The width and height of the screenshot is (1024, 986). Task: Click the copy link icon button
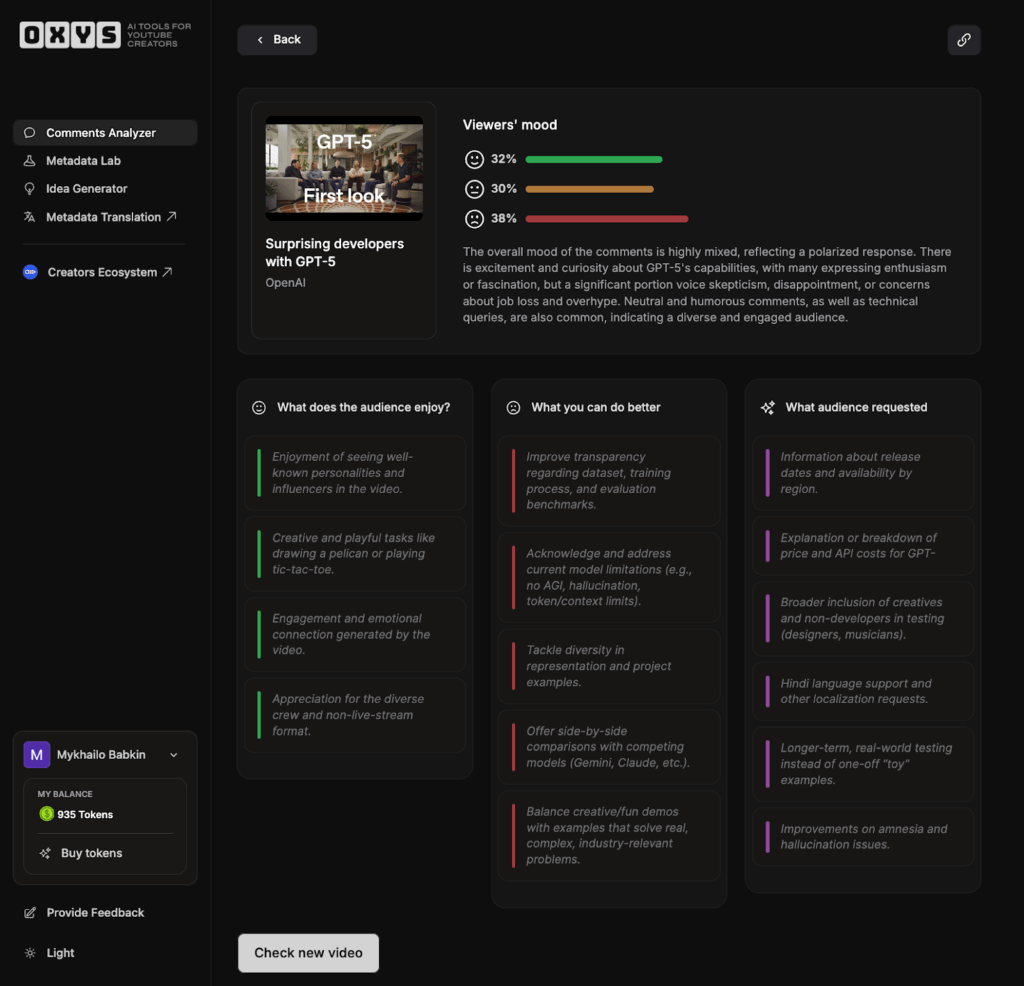[963, 40]
